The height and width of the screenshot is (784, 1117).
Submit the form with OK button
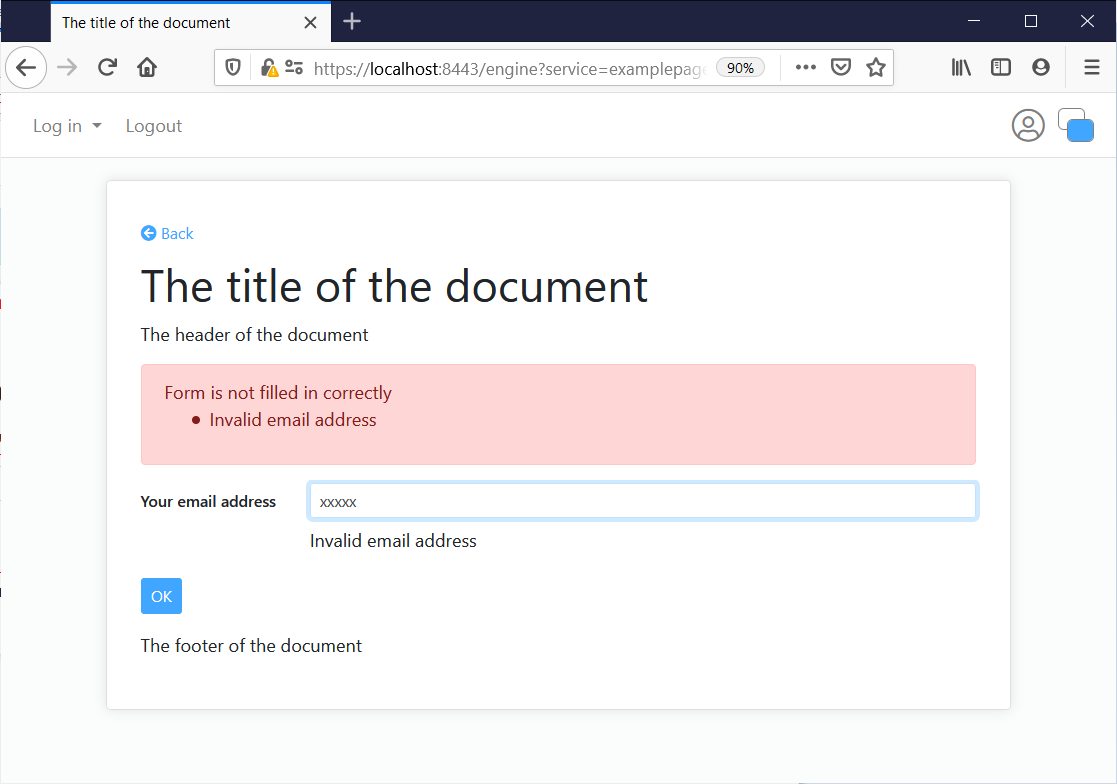pos(162,596)
